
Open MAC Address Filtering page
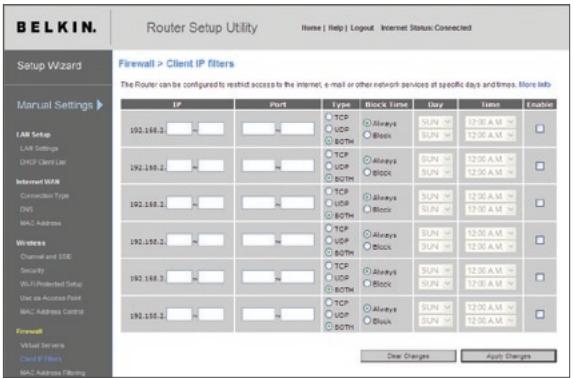[53, 373]
